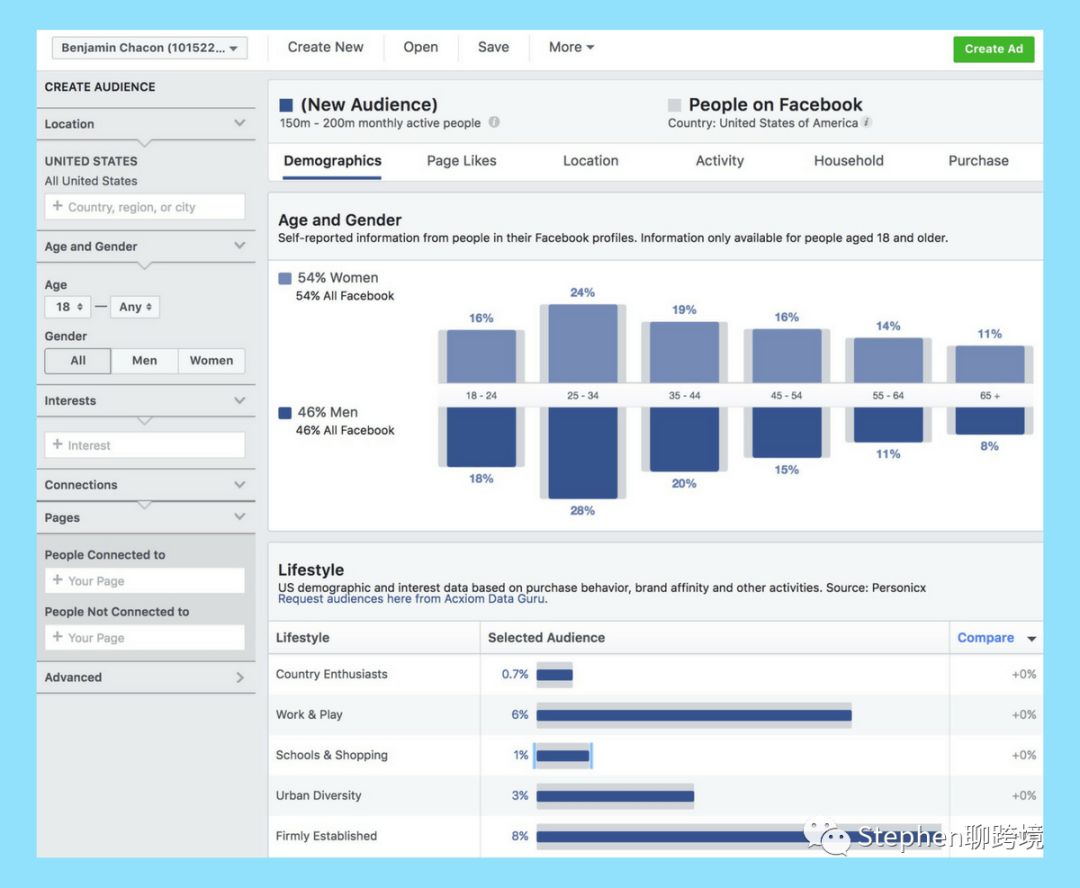Switch to the Page Likes tab
The height and width of the screenshot is (888, 1080).
(x=461, y=161)
